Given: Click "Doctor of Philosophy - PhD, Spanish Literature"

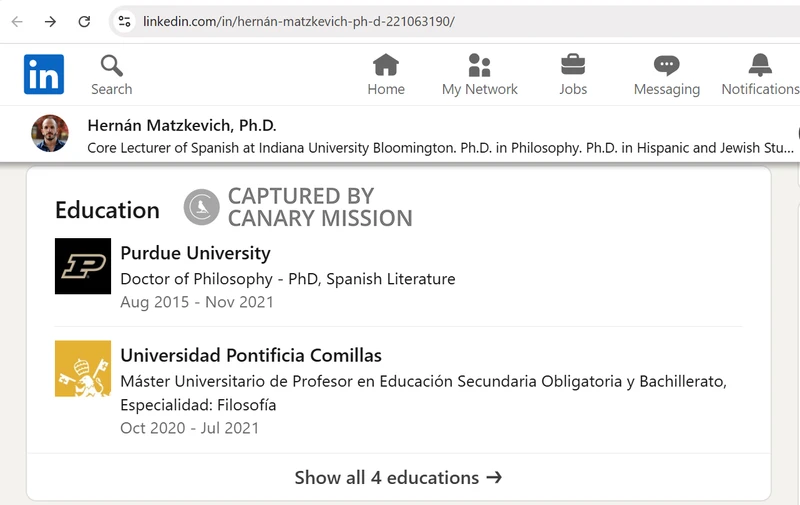Looking at the screenshot, I should pyautogui.click(x=288, y=279).
